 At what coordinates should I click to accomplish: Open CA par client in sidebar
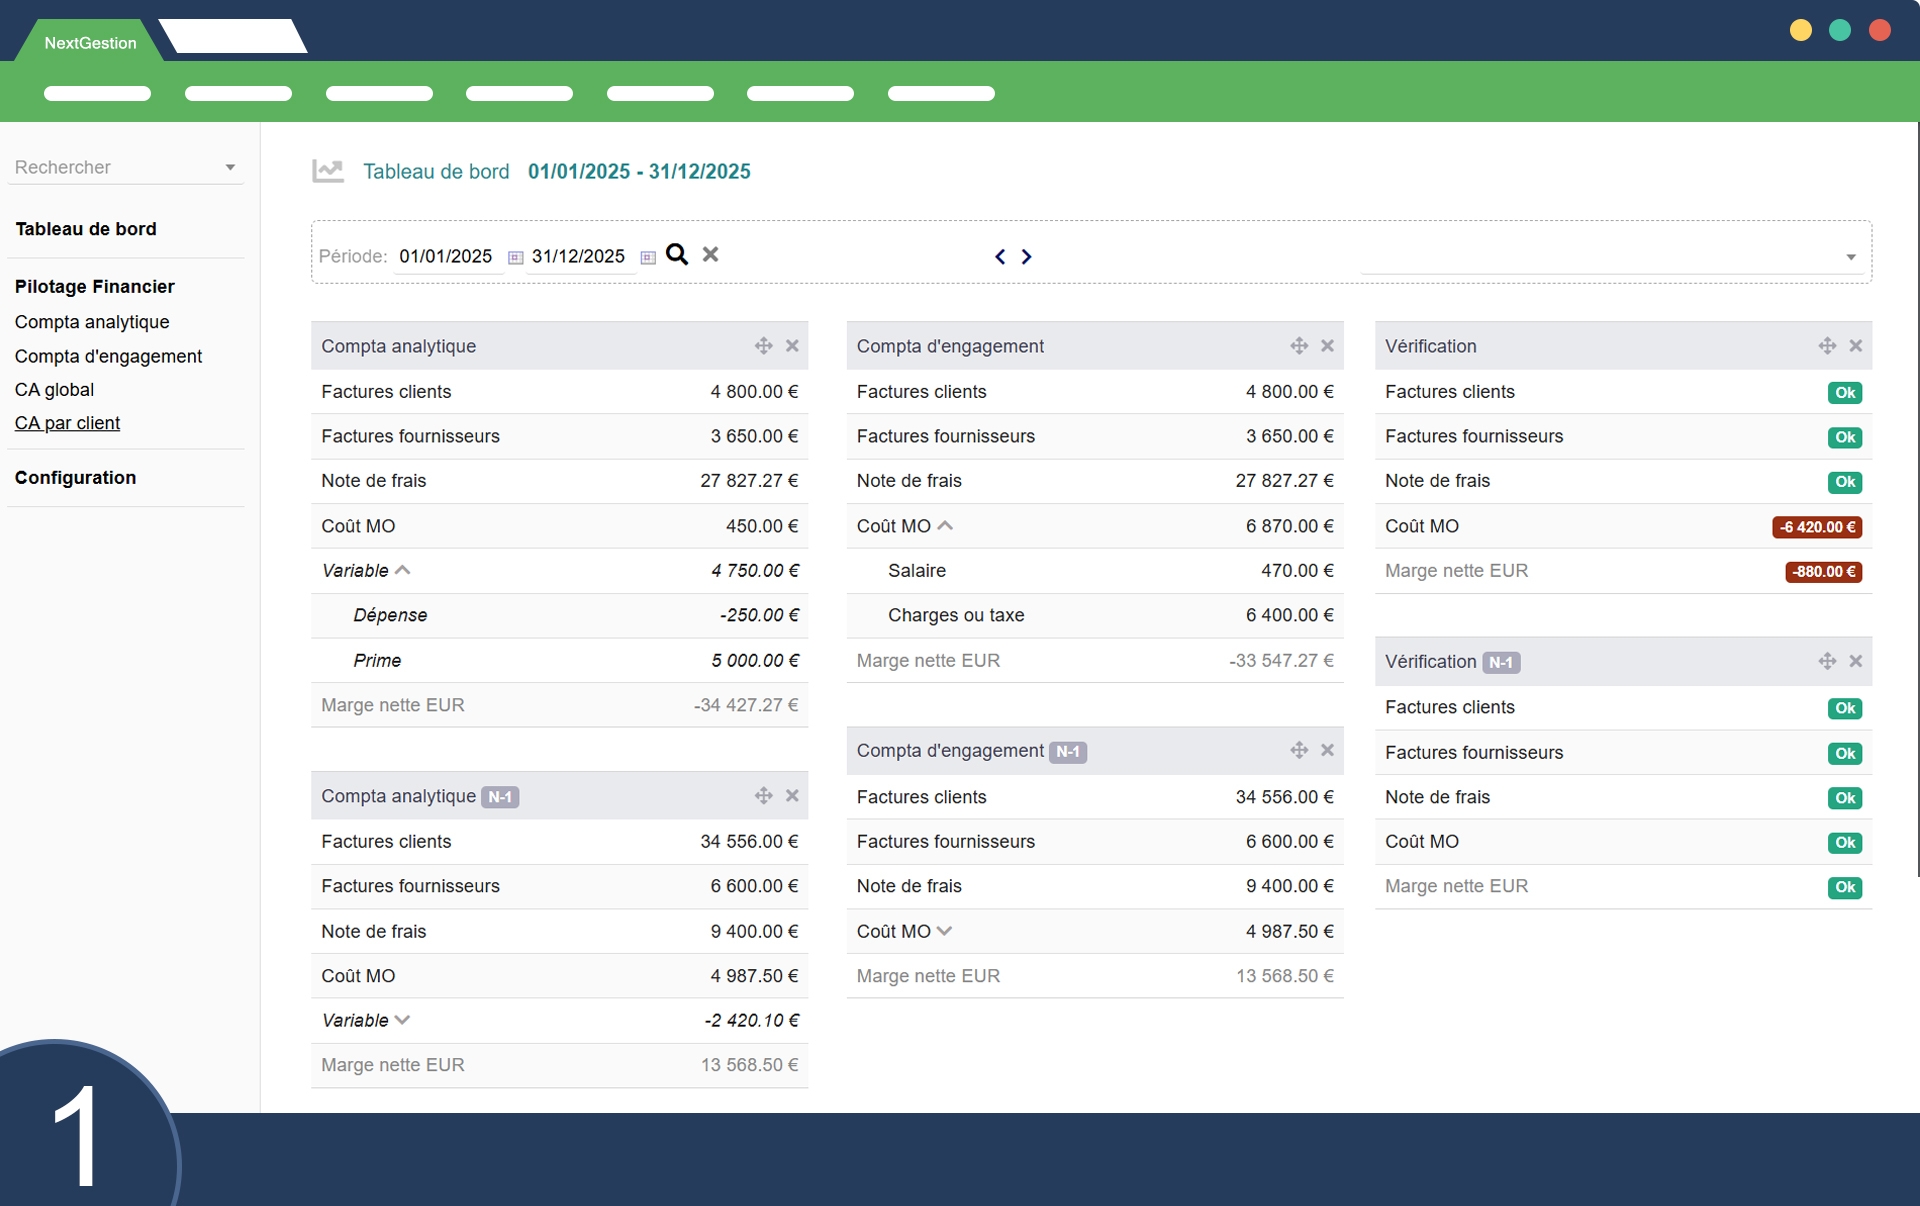(x=67, y=423)
